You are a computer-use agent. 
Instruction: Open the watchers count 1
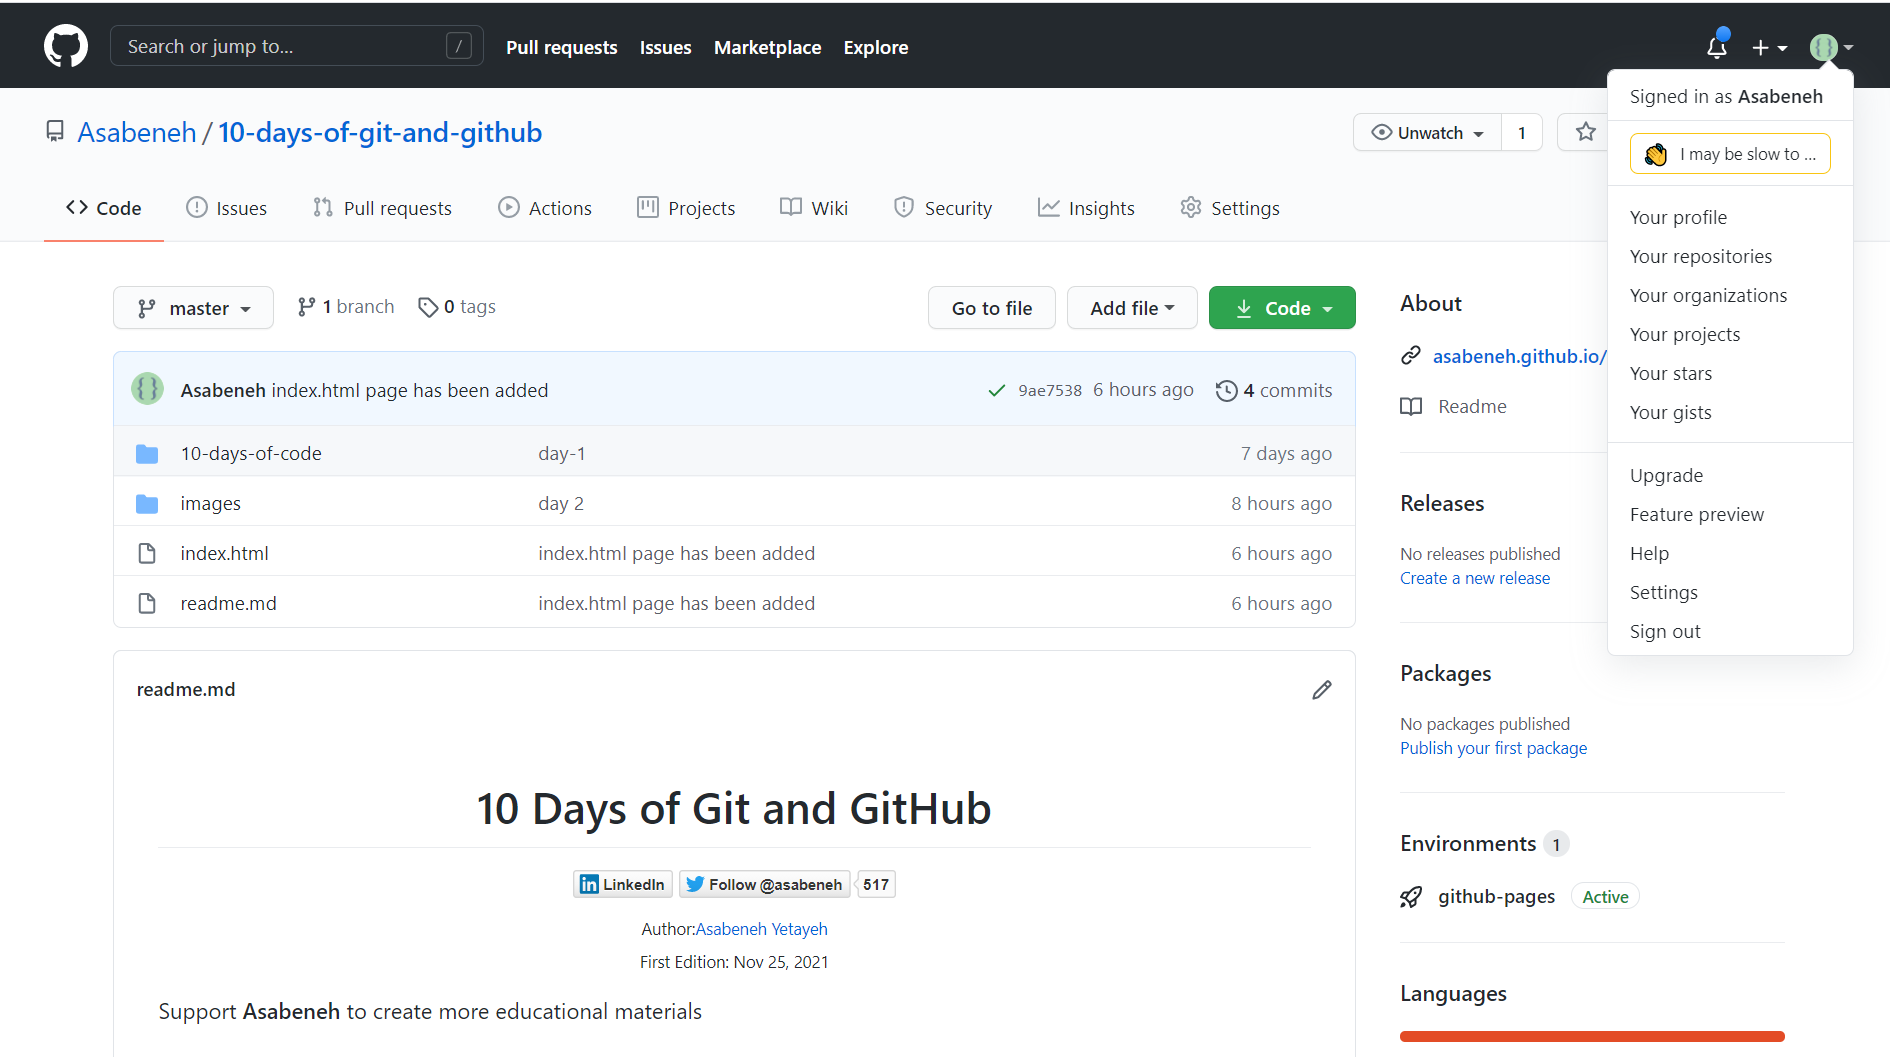1522,132
